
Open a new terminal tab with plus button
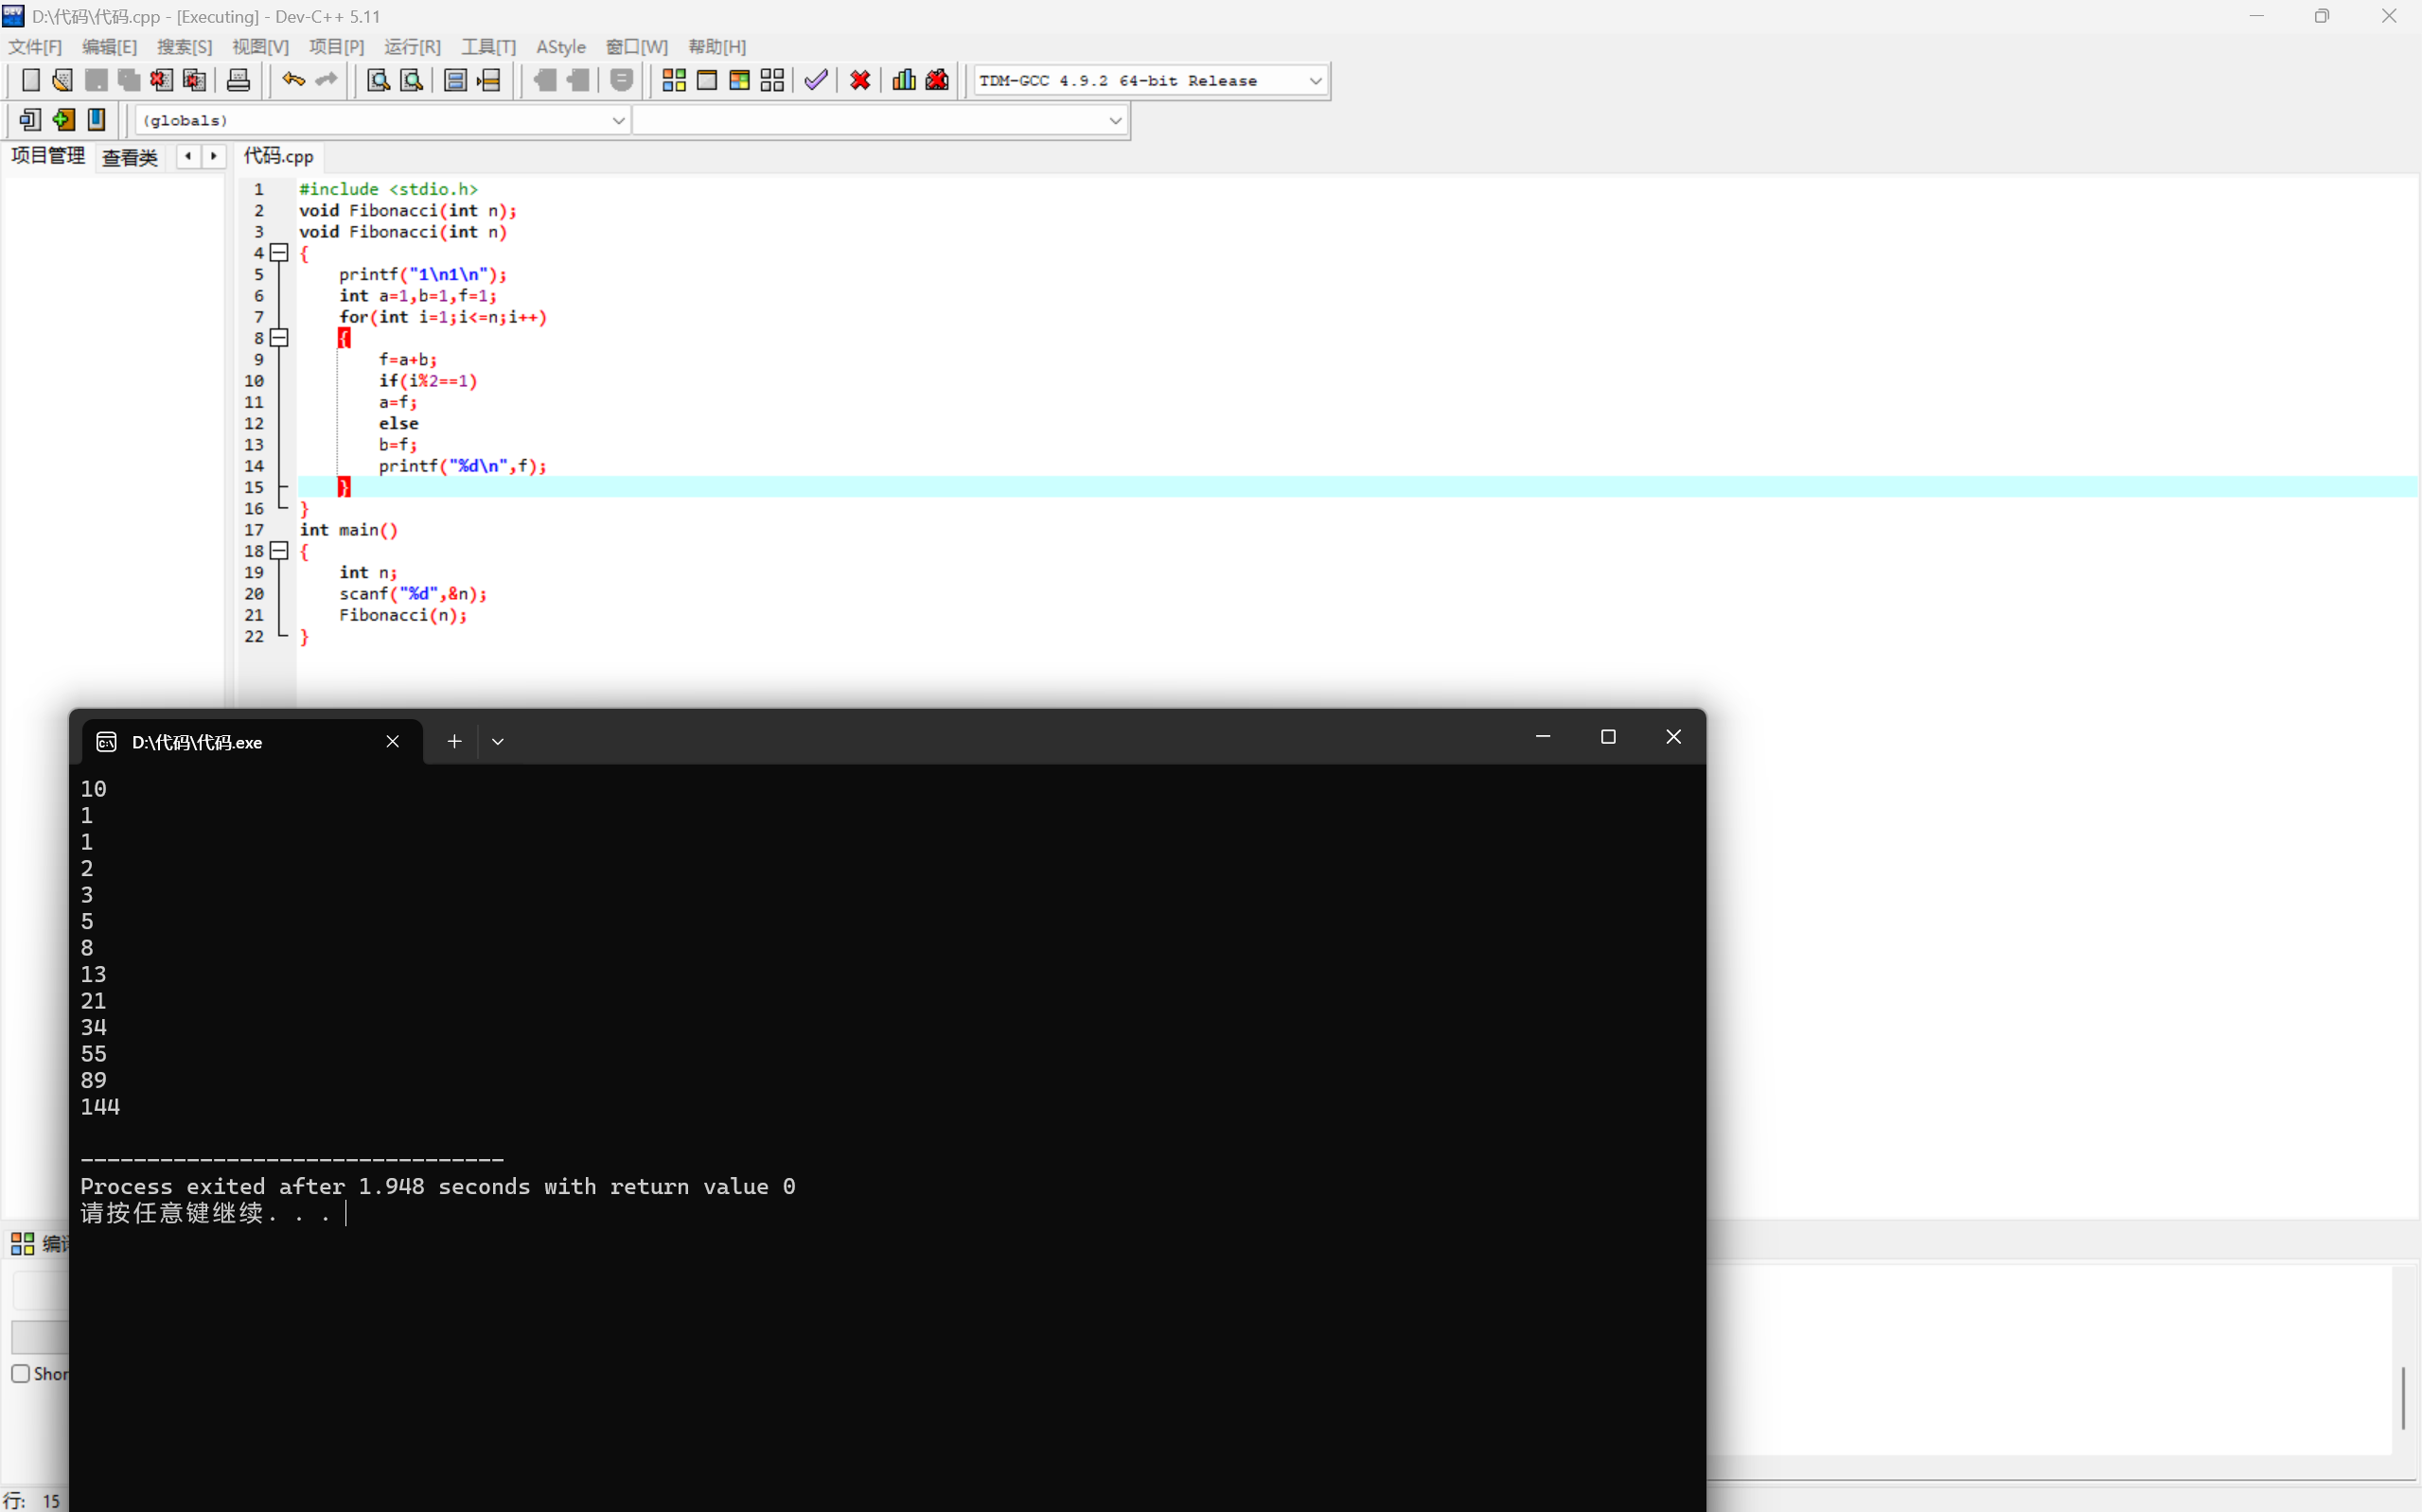tap(454, 741)
